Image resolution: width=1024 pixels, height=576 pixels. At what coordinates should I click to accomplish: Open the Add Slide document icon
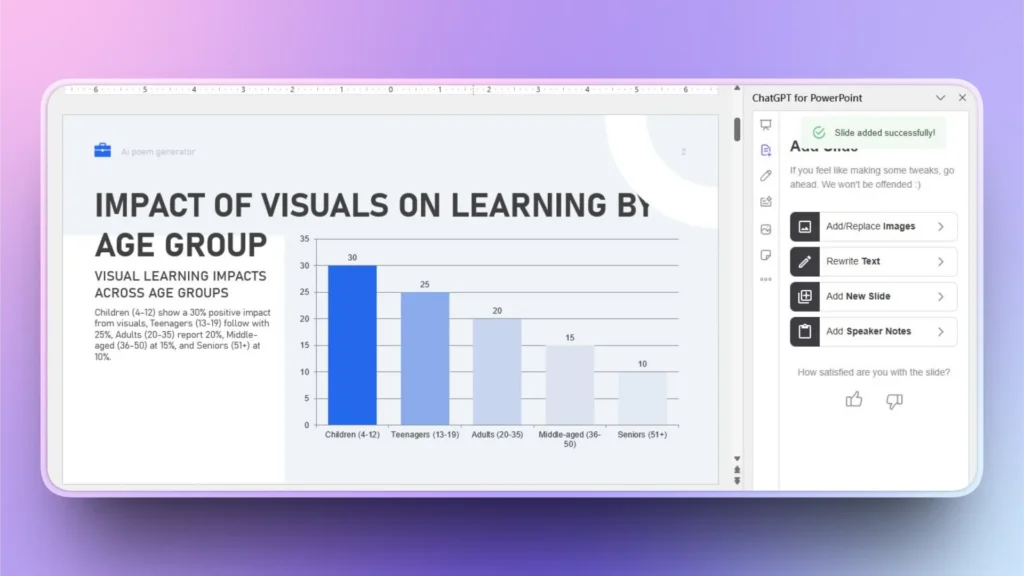pyautogui.click(x=765, y=149)
